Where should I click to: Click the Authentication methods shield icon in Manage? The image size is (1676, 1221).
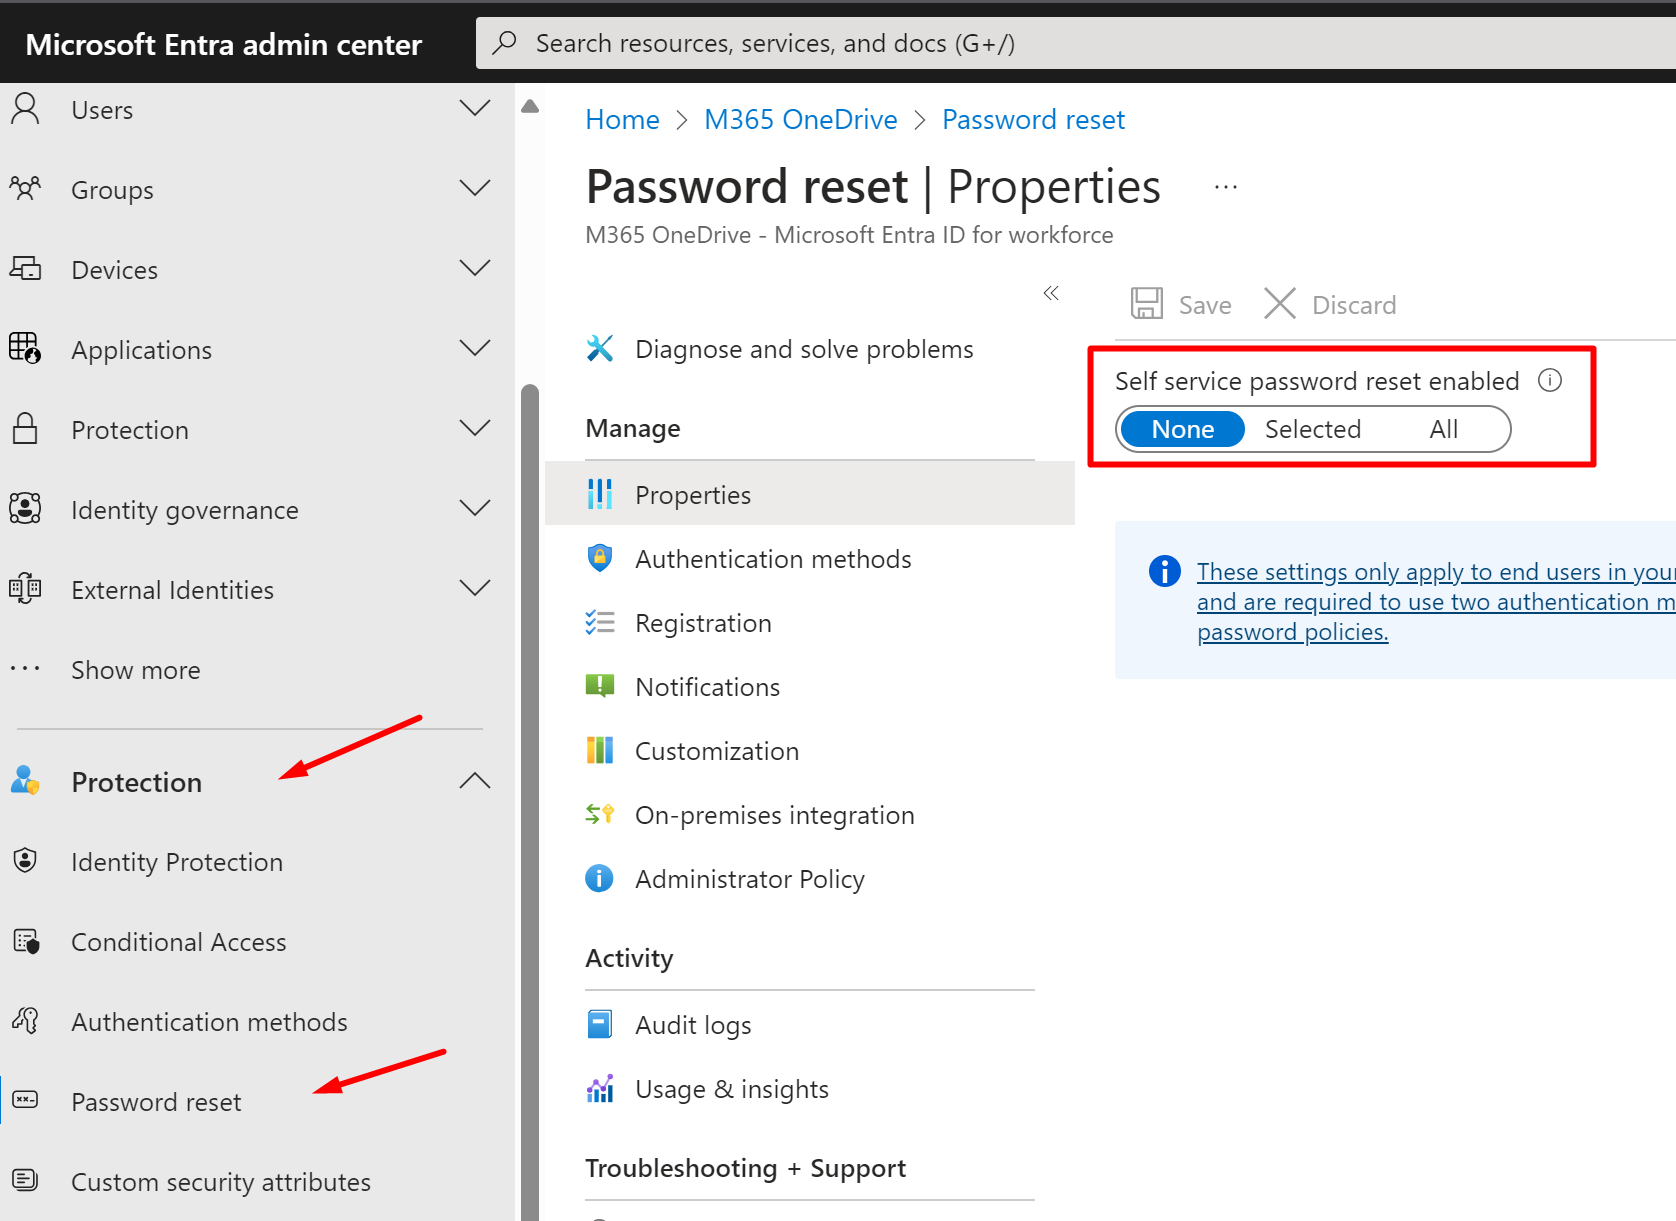coord(600,558)
